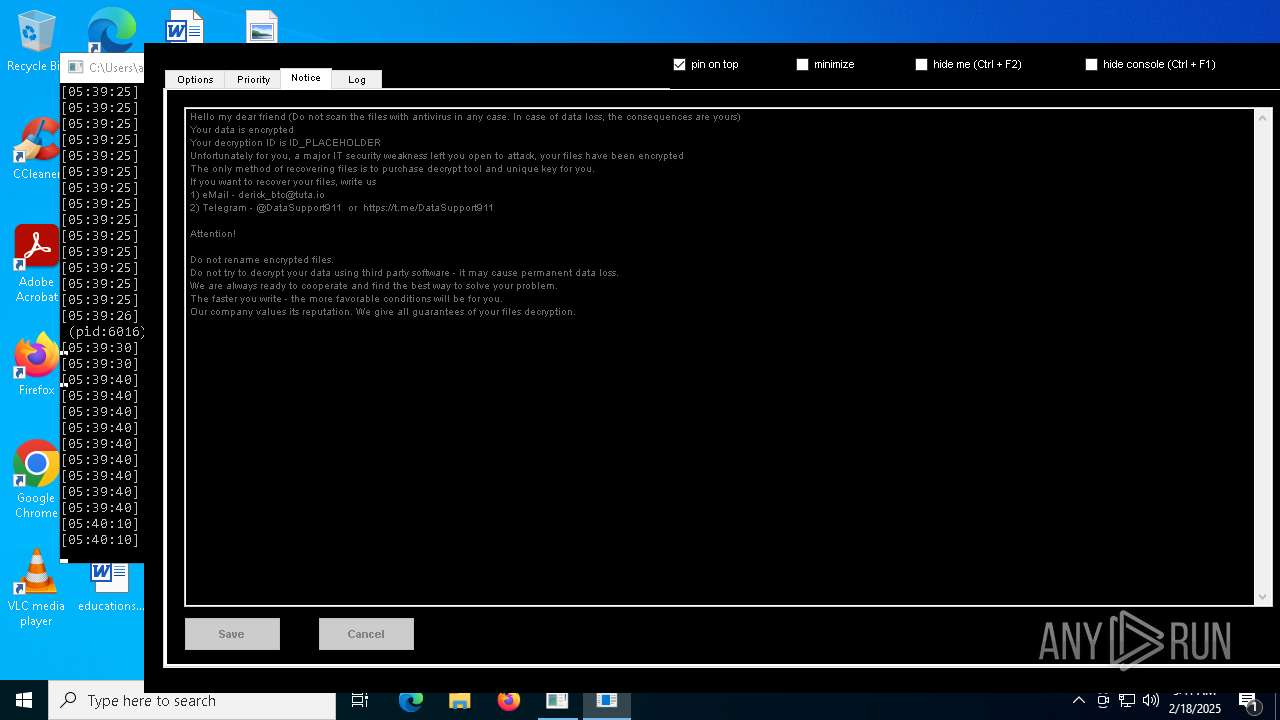Image resolution: width=1280 pixels, height=720 pixels.
Task: Open the CCleaner desktop shortcut
Action: 36,148
